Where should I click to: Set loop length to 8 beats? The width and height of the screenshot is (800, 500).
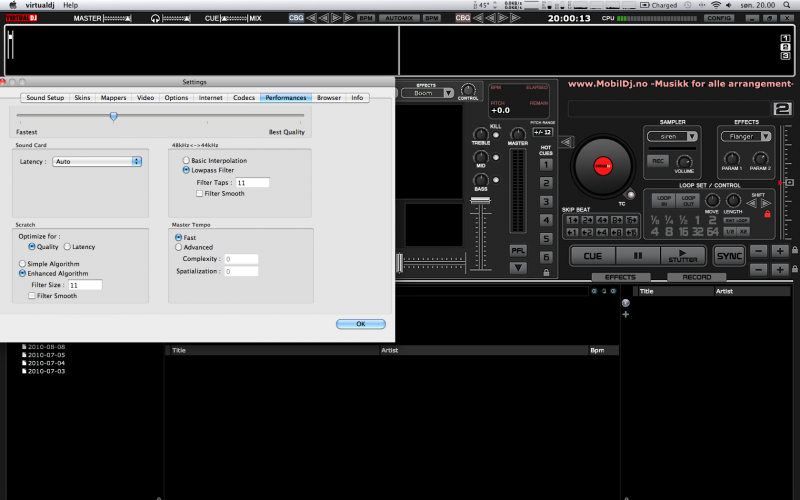click(x=669, y=232)
